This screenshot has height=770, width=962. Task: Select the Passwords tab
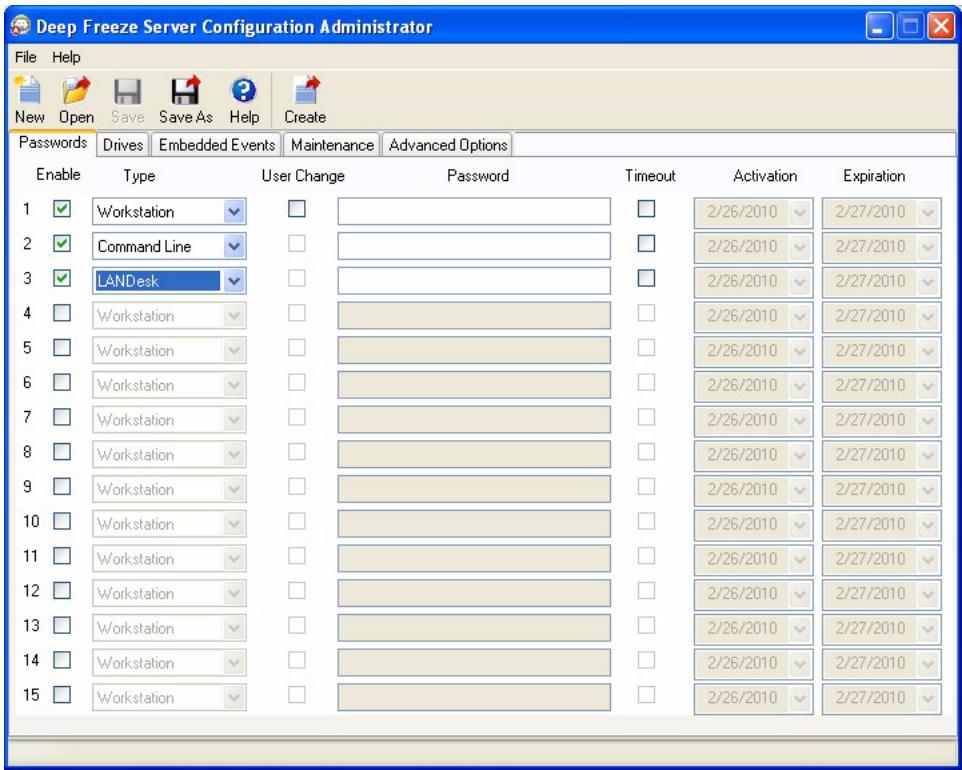pos(53,142)
